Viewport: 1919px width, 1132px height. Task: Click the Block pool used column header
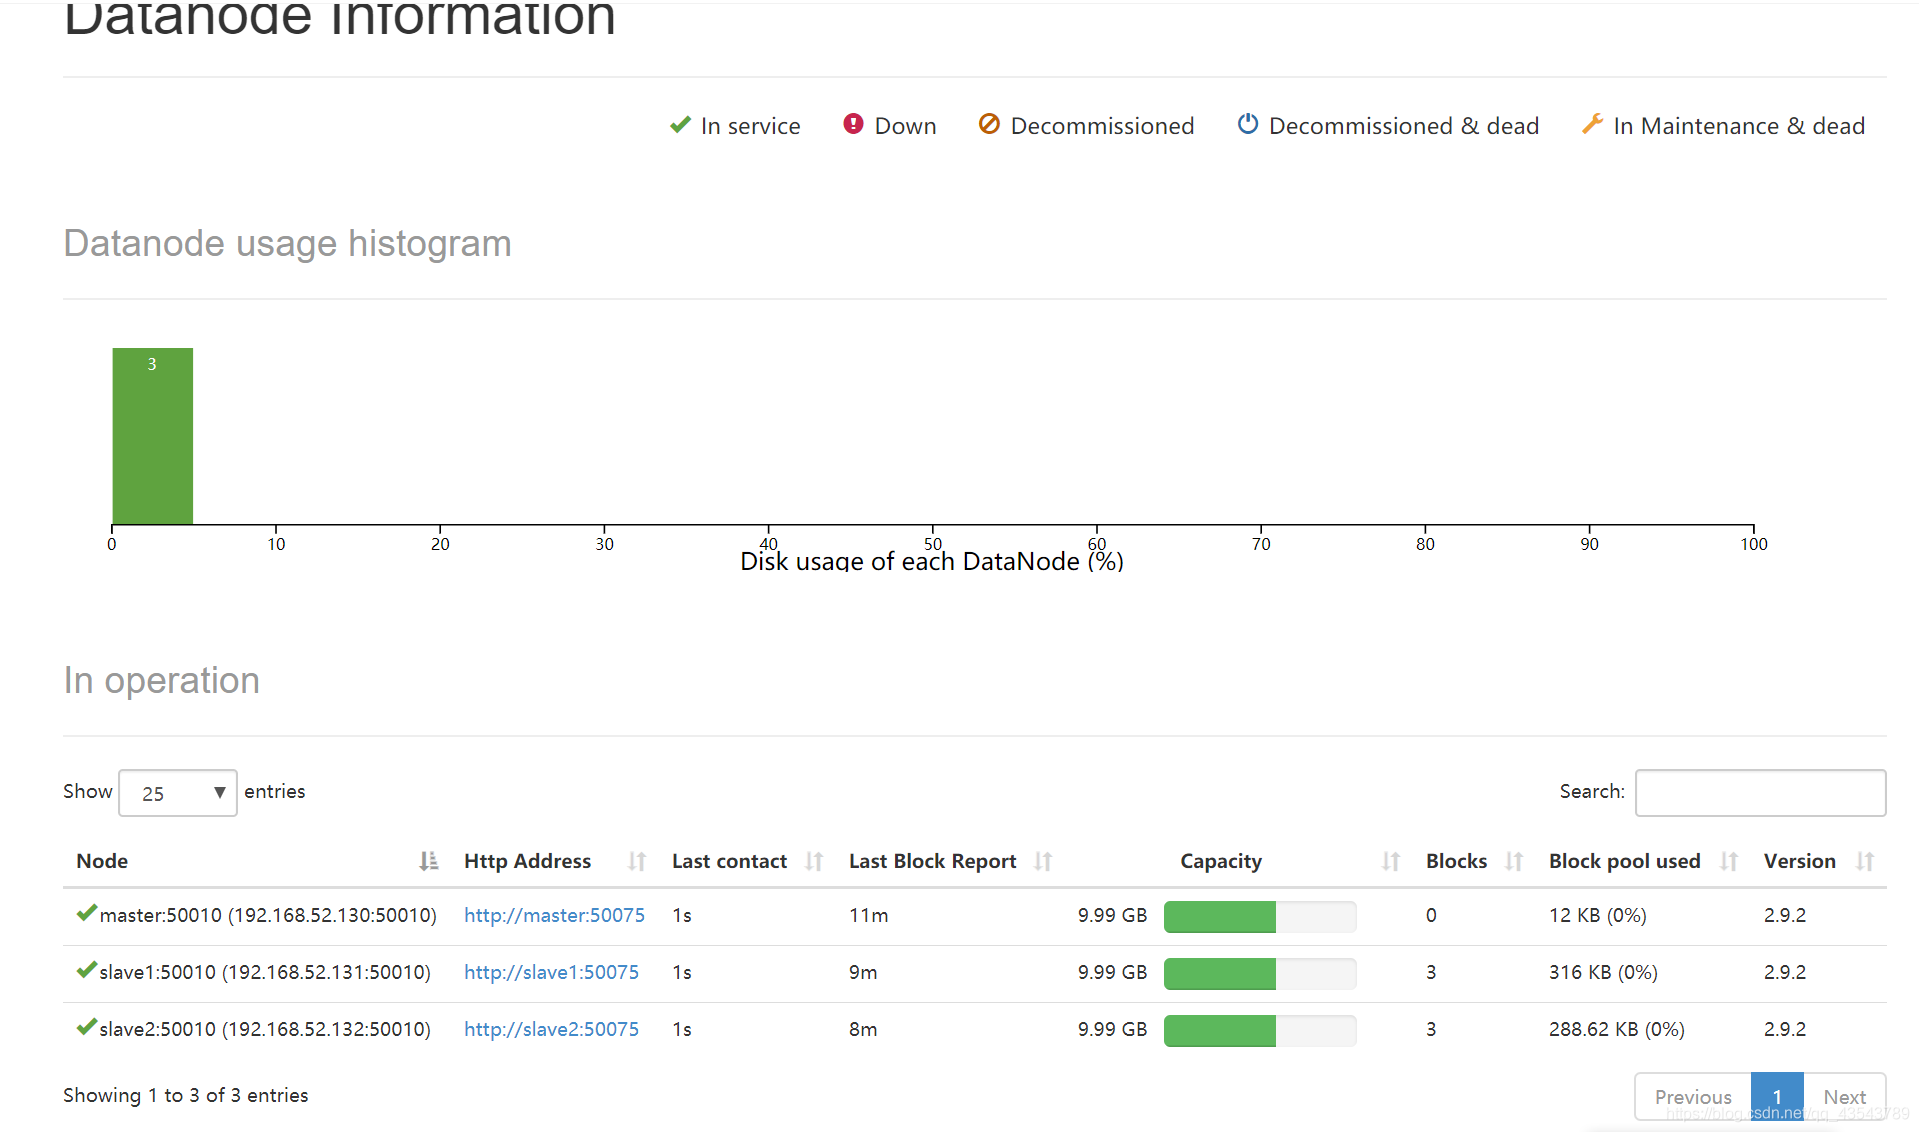pyautogui.click(x=1624, y=861)
